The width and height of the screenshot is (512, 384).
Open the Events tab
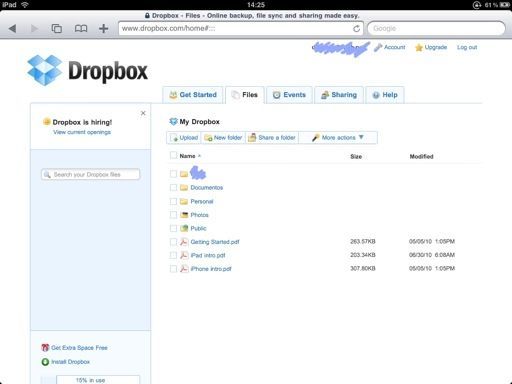(289, 95)
